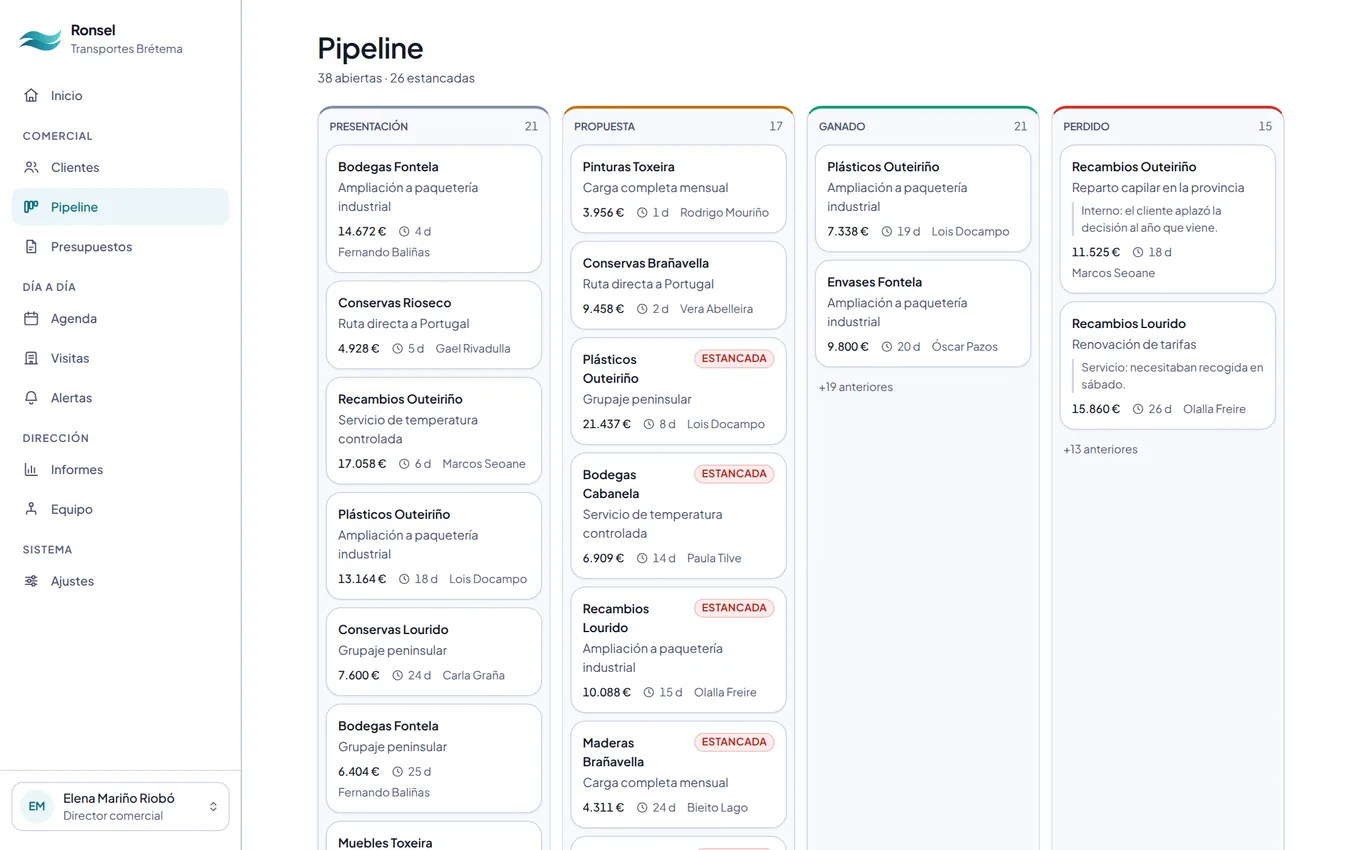Click the bar chart icon for Informes
The width and height of the screenshot is (1360, 850).
(x=32, y=470)
